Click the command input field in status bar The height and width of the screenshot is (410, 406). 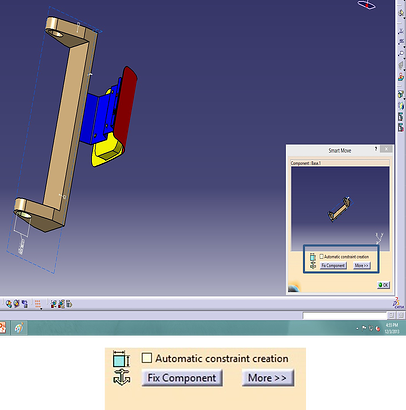click(x=345, y=315)
